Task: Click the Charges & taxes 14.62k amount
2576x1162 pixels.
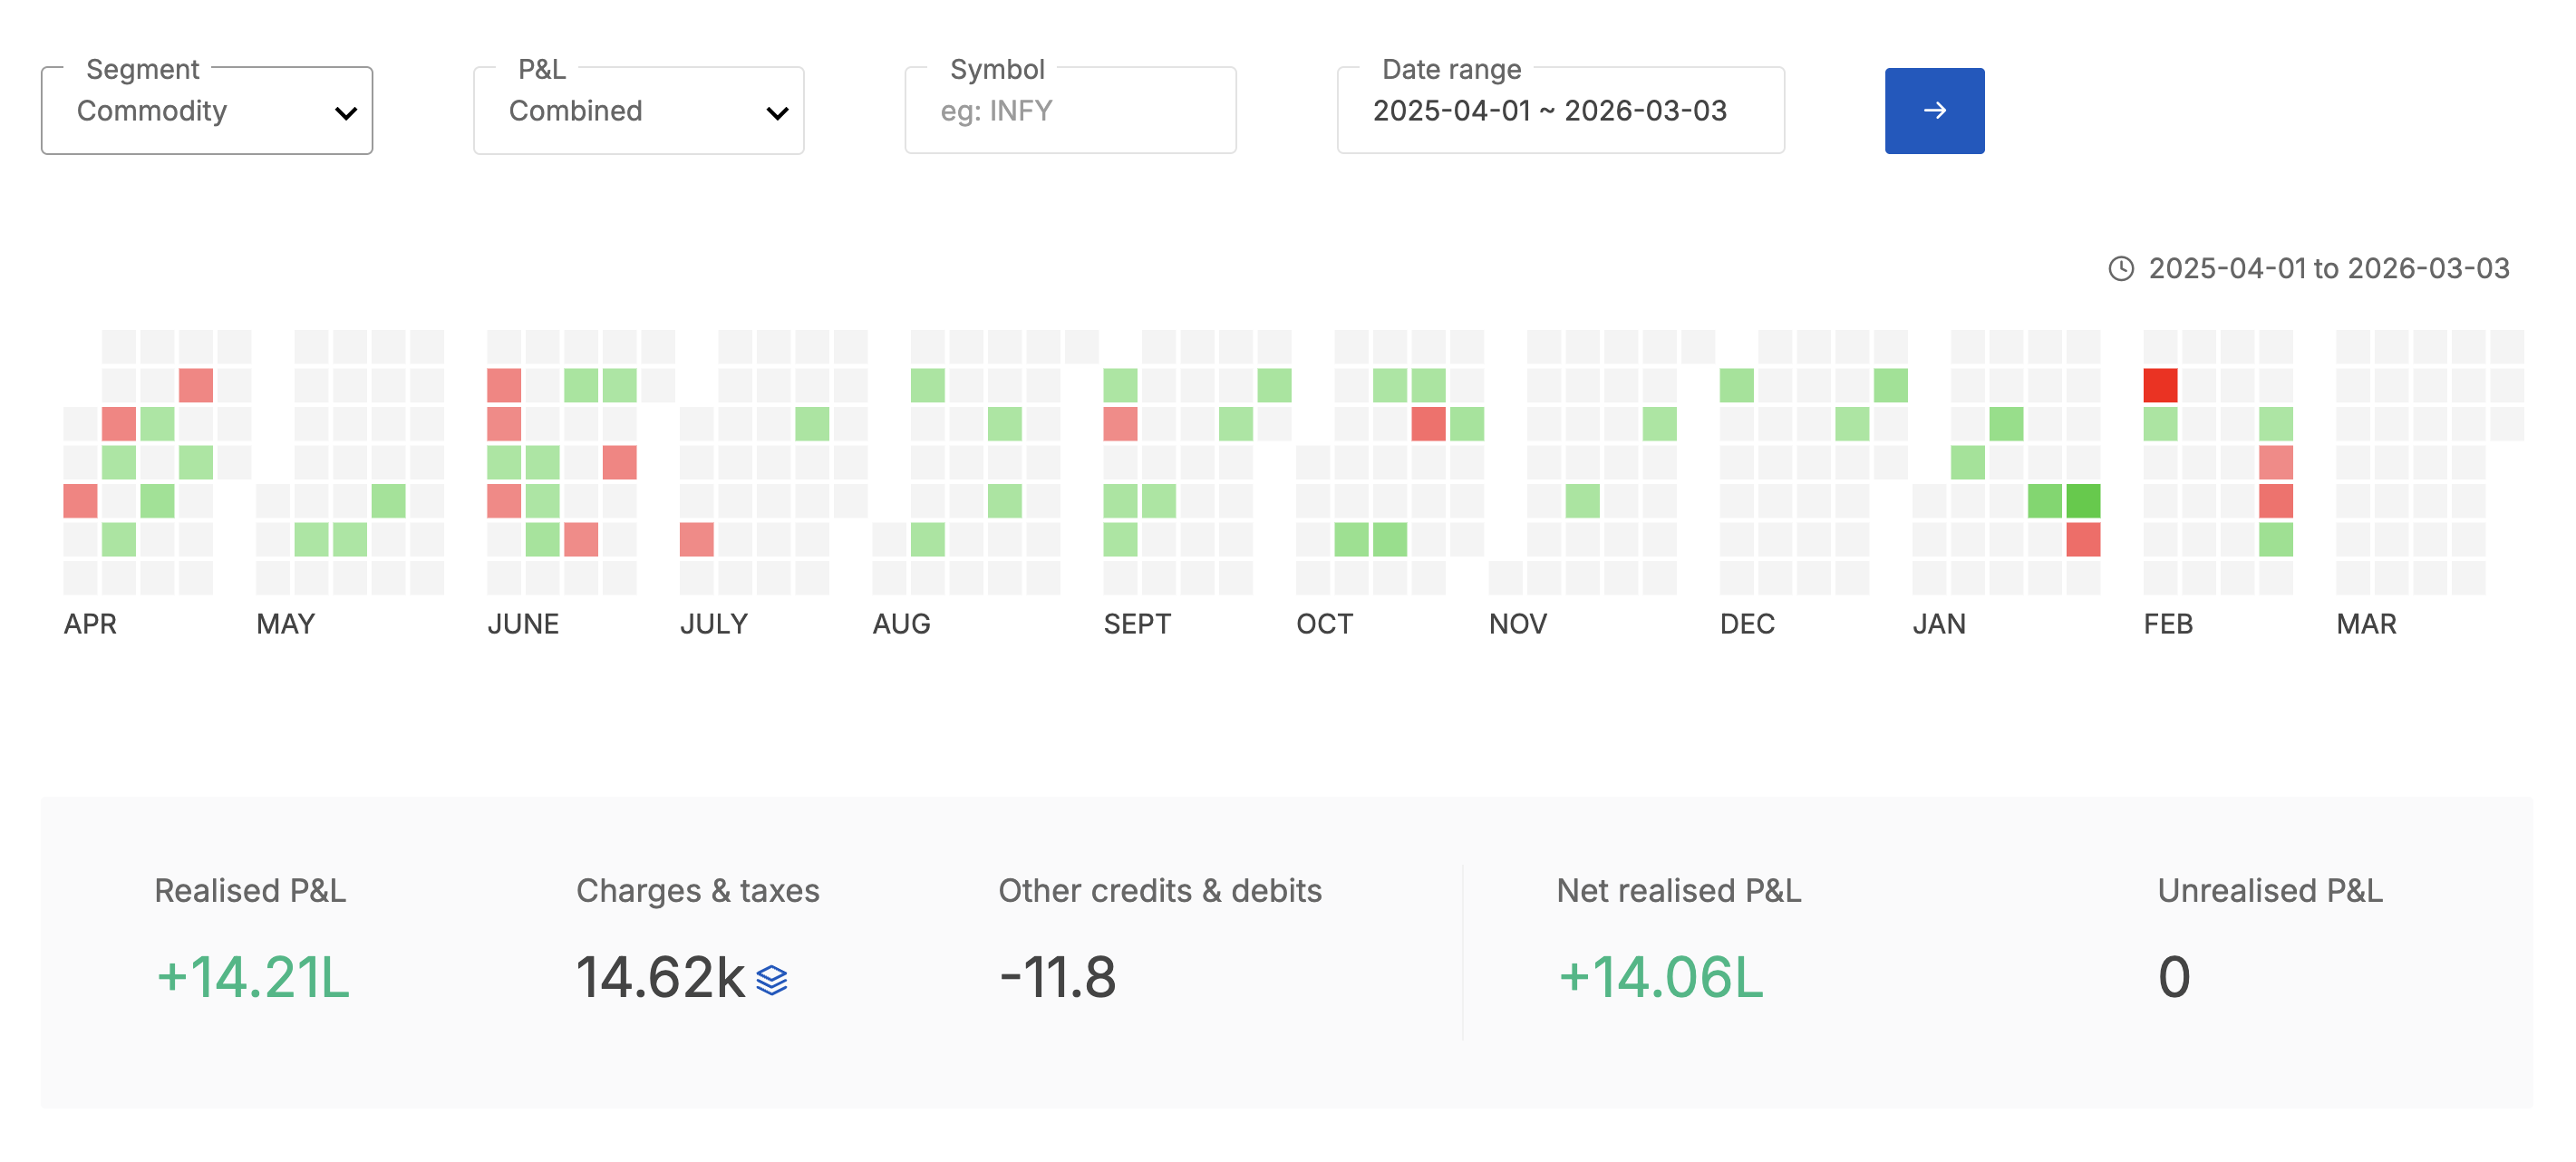Action: tap(660, 976)
